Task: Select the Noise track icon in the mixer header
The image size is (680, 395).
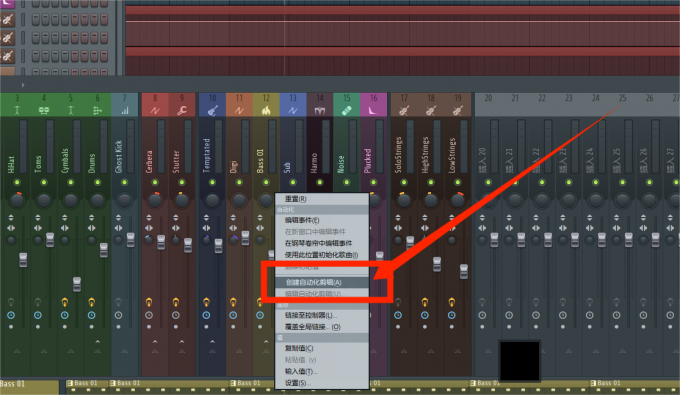Action: [347, 111]
